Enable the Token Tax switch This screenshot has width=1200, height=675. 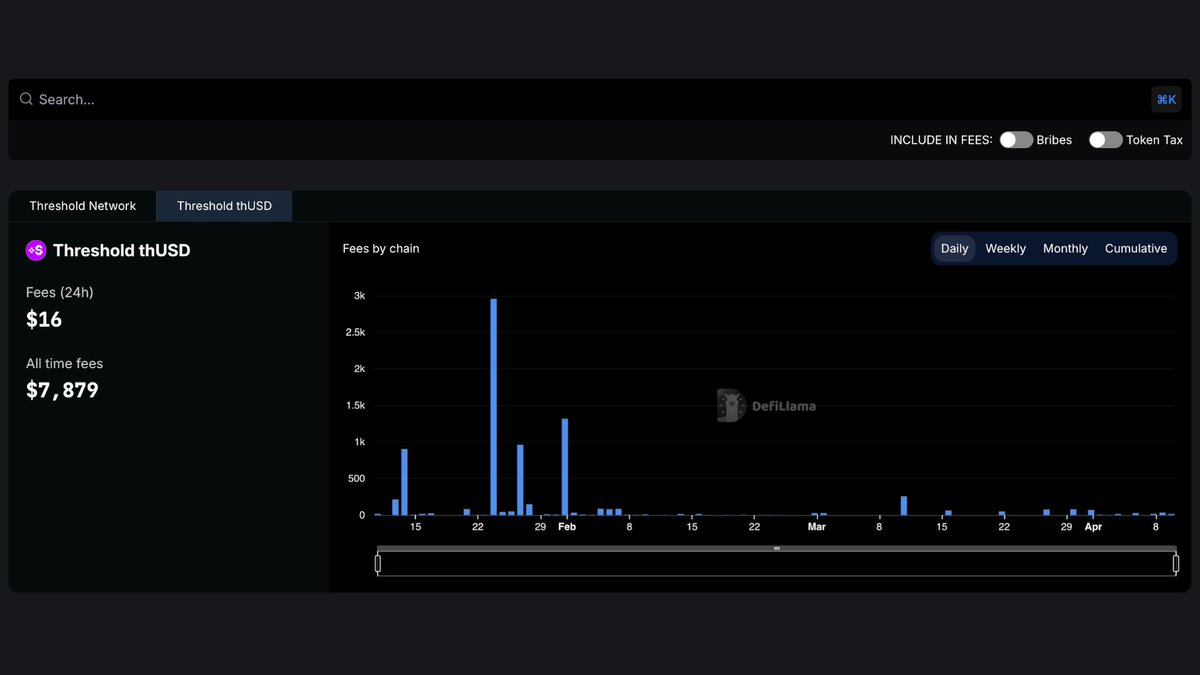(x=1105, y=140)
